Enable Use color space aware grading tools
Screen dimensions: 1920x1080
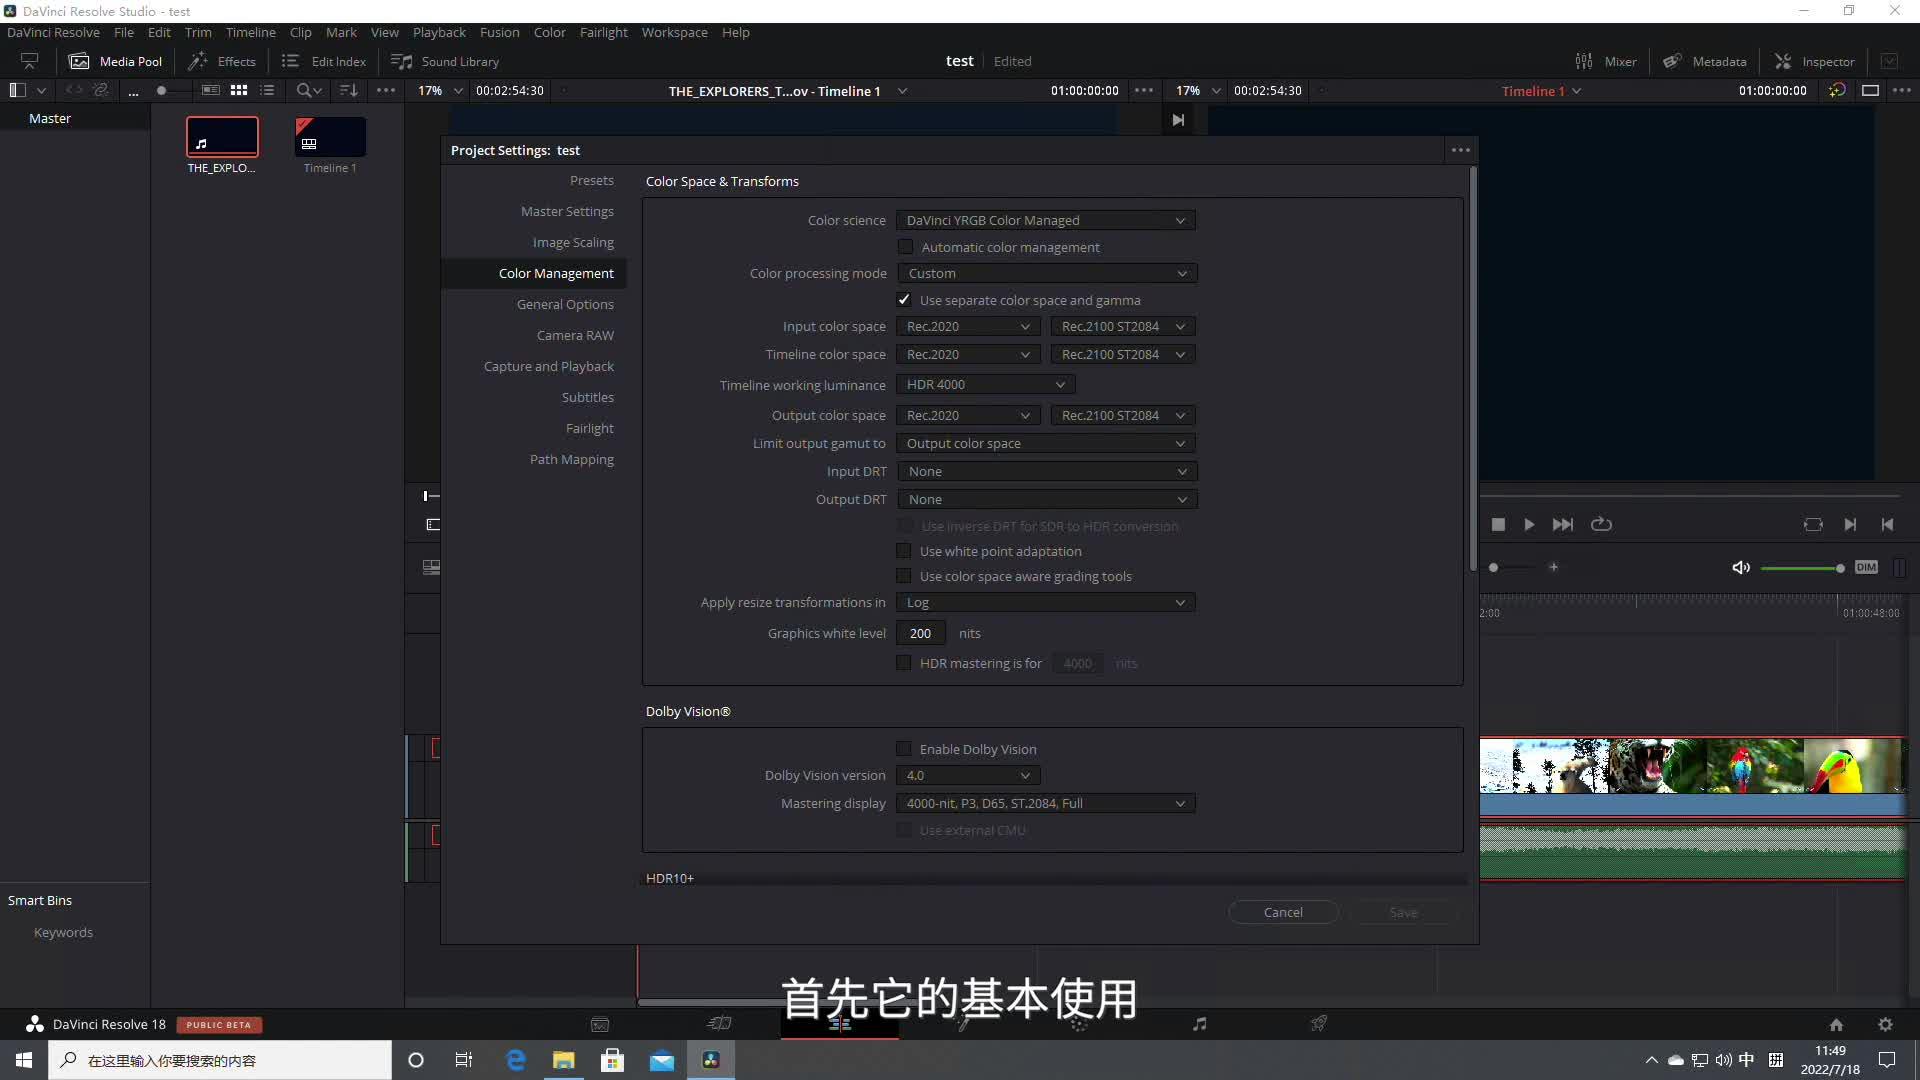[x=904, y=576]
